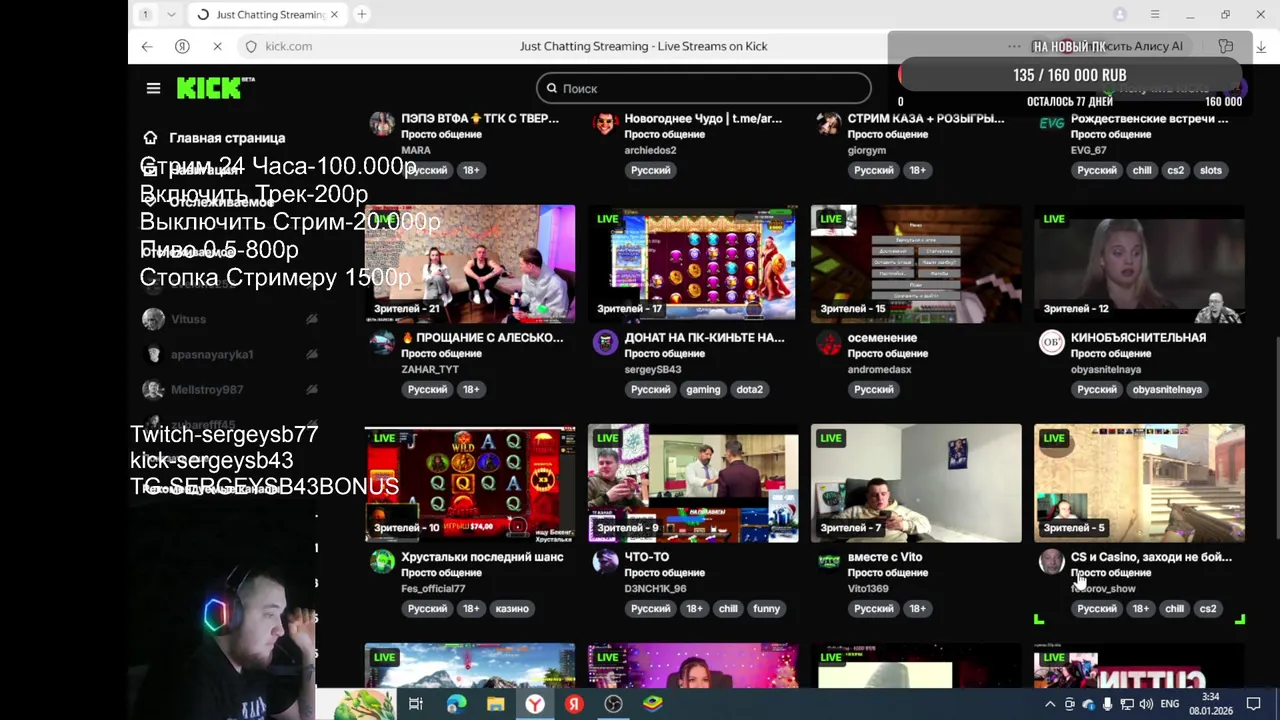This screenshot has width=1280, height=720.
Task: Toggle offline indicator for apasnayaryka1
Action: point(312,354)
